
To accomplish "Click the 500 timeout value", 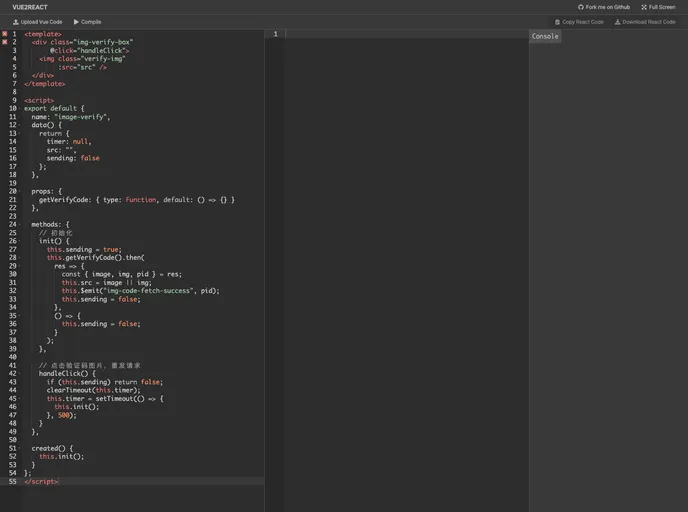I will coord(64,415).
